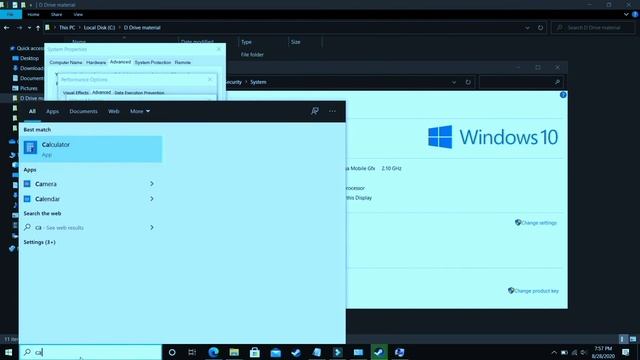The width and height of the screenshot is (640, 360).
Task: Open the View ribbon tab
Action: 78,14
